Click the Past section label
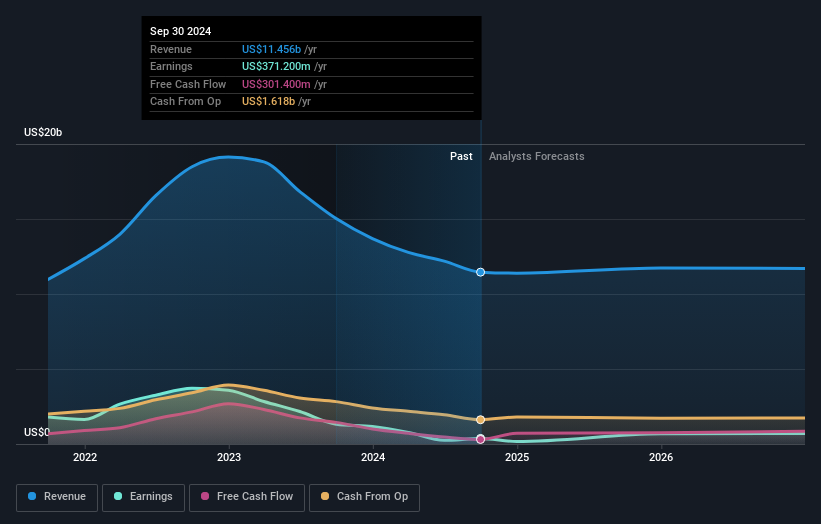The width and height of the screenshot is (821, 524). click(x=461, y=156)
